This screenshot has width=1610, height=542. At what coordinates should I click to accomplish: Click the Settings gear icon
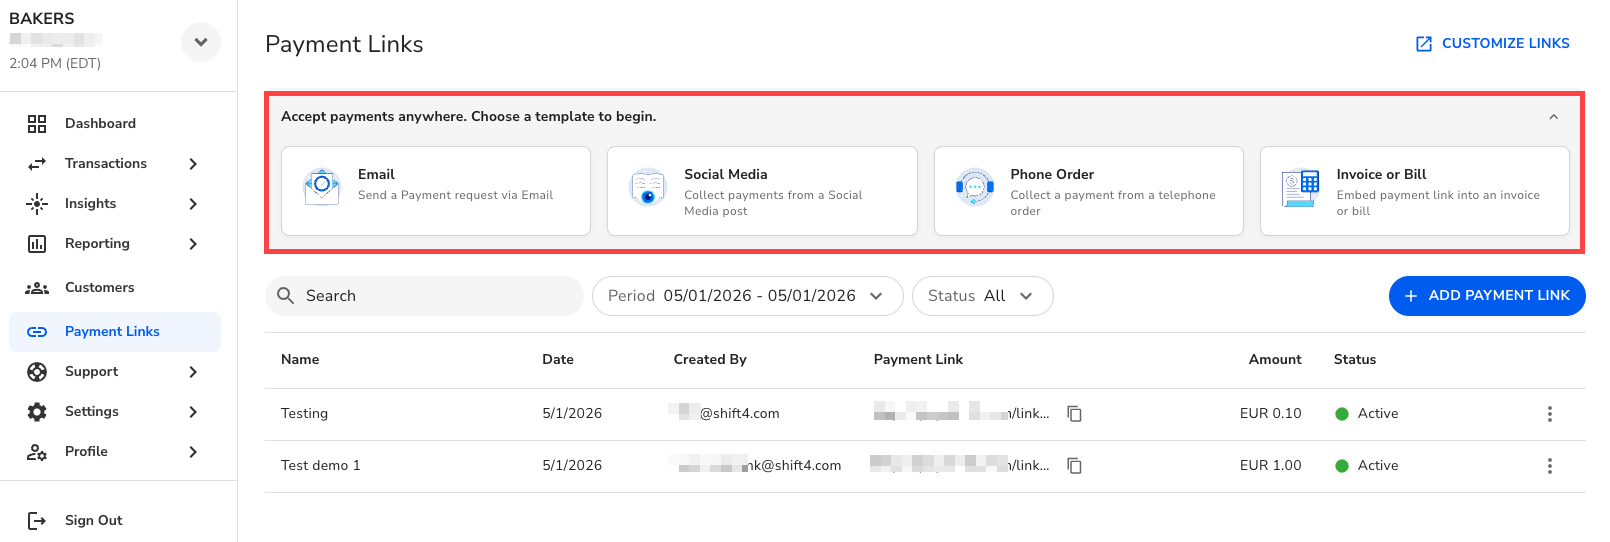tap(37, 412)
